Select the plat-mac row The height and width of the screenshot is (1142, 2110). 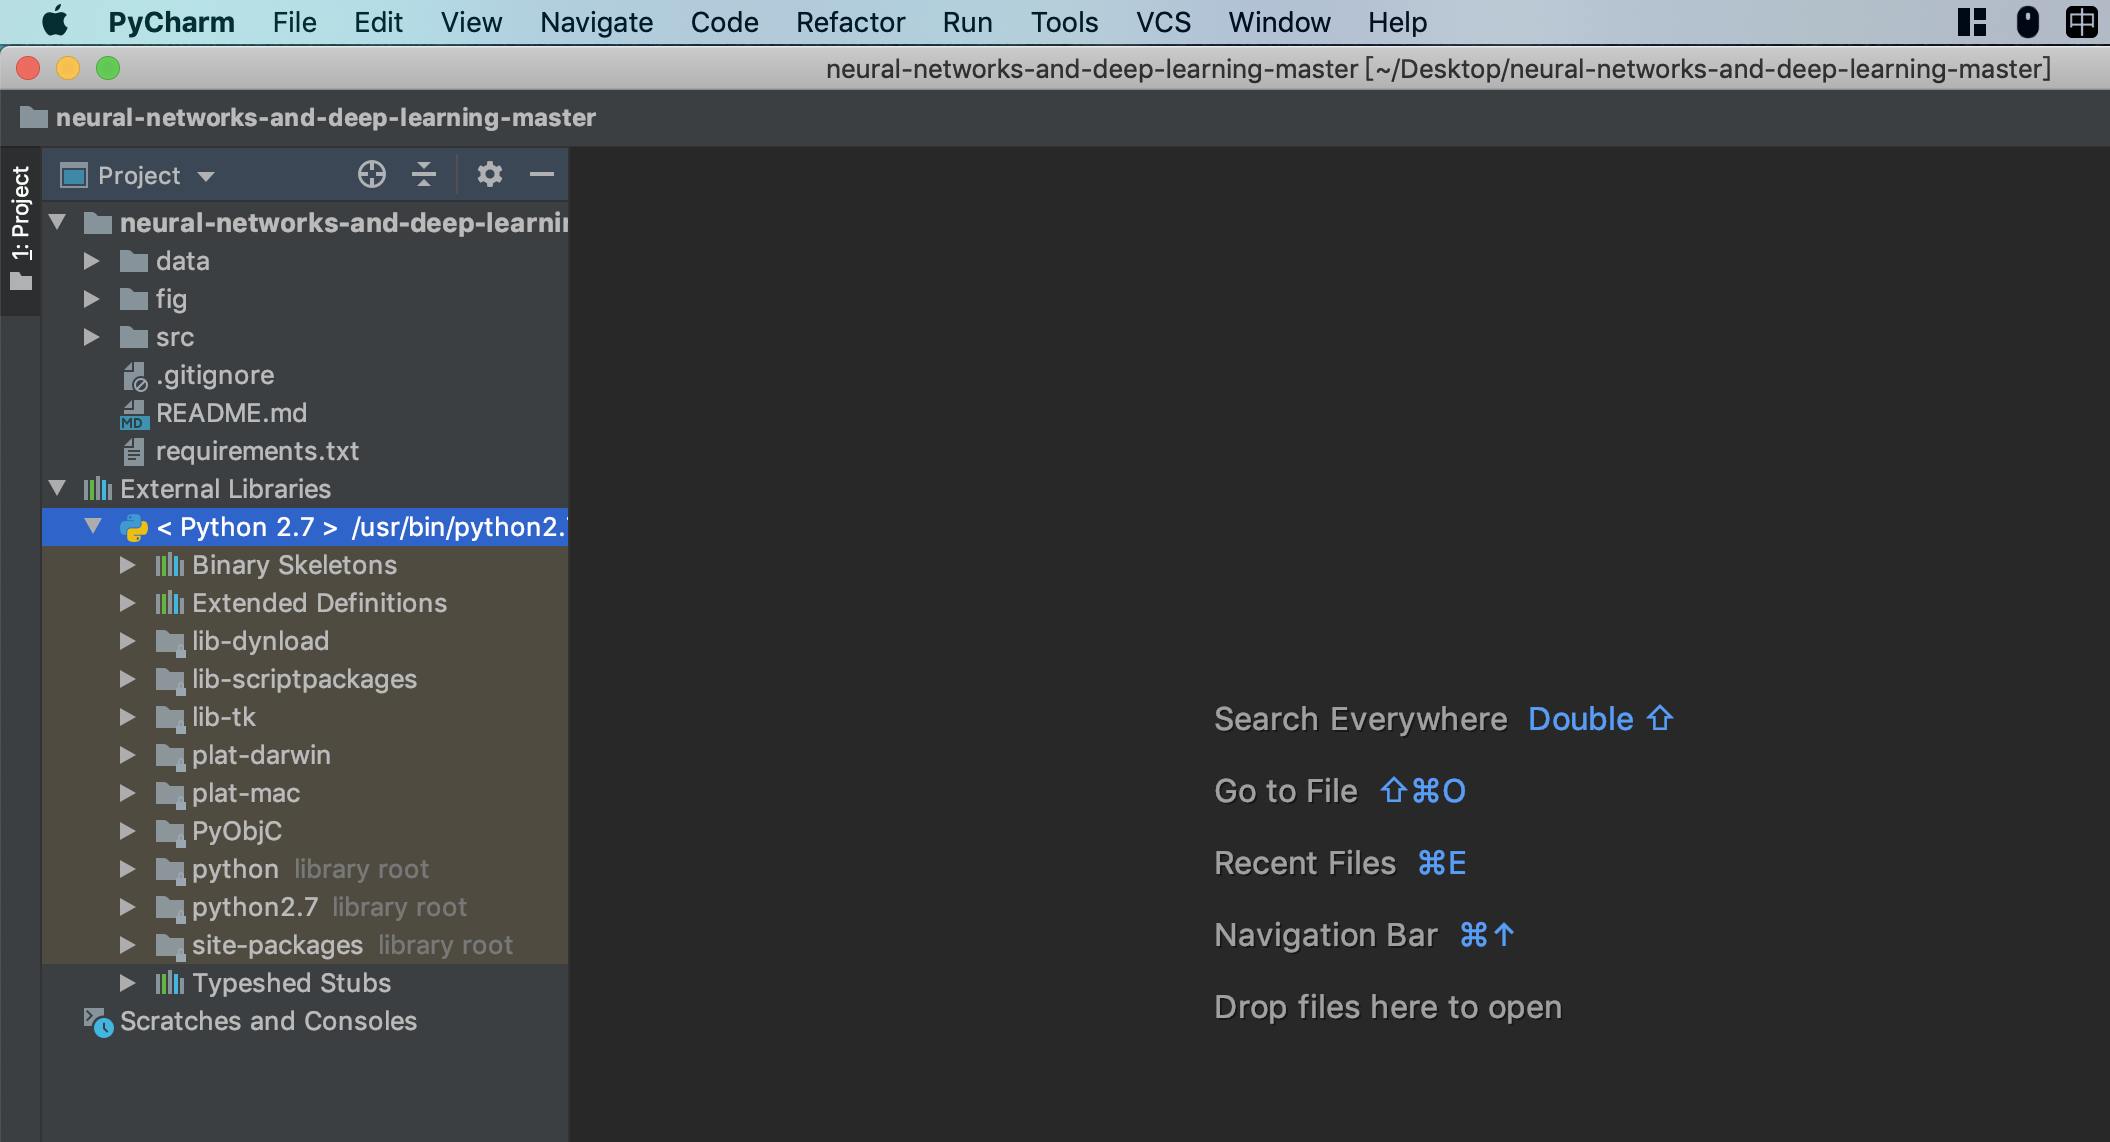click(x=305, y=794)
